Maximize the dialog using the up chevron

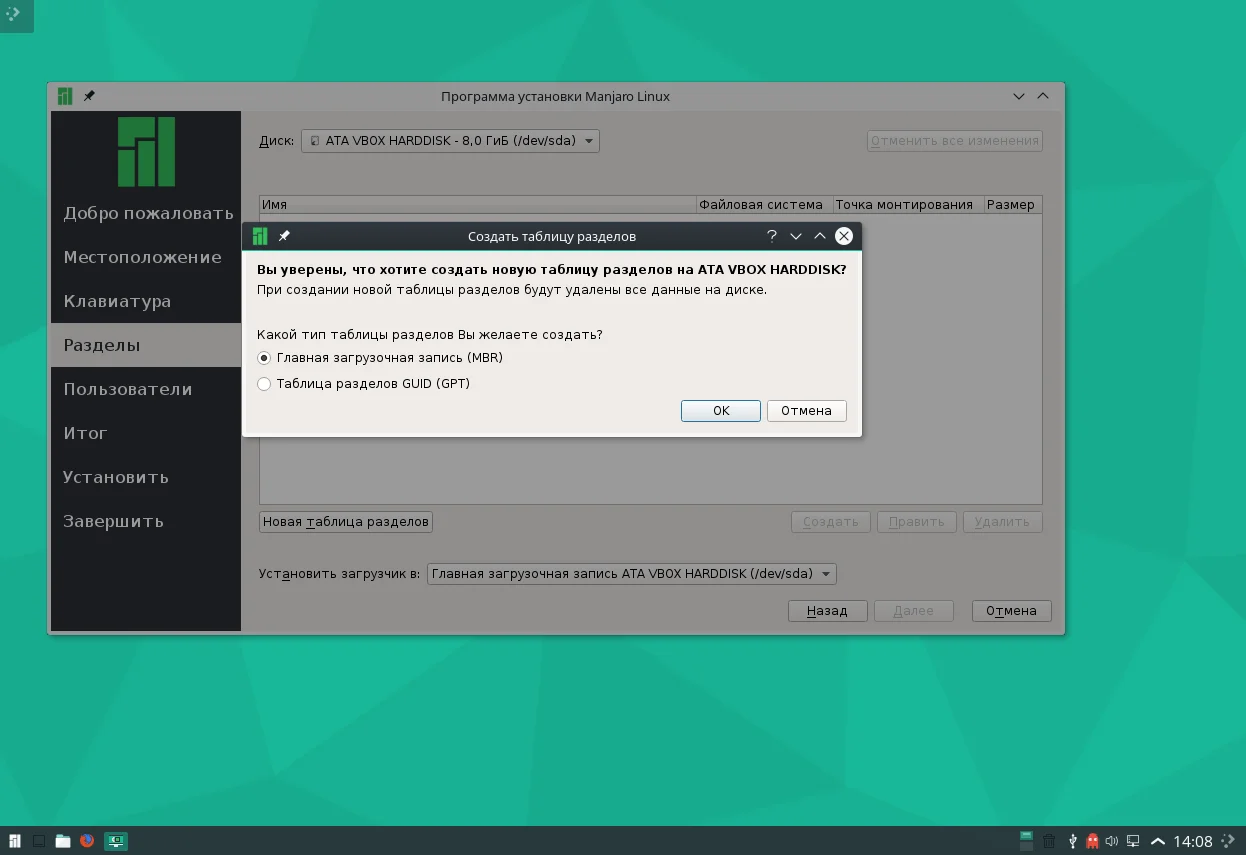[x=820, y=237]
